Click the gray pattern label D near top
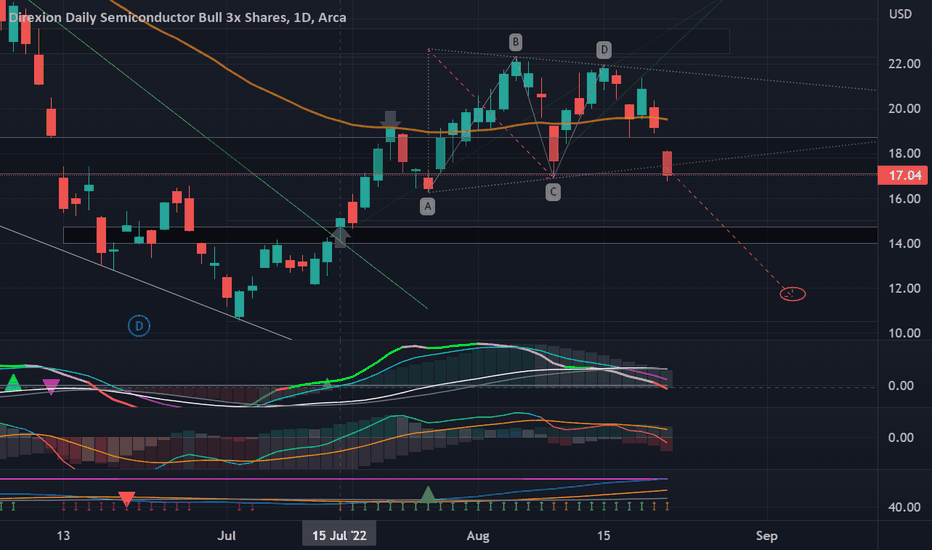 604,50
